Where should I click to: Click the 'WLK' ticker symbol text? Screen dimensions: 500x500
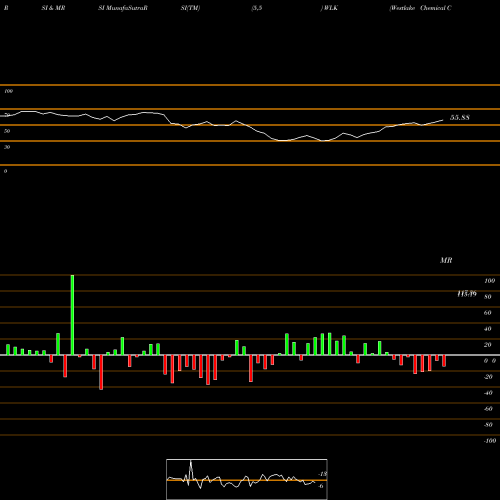click(x=331, y=8)
